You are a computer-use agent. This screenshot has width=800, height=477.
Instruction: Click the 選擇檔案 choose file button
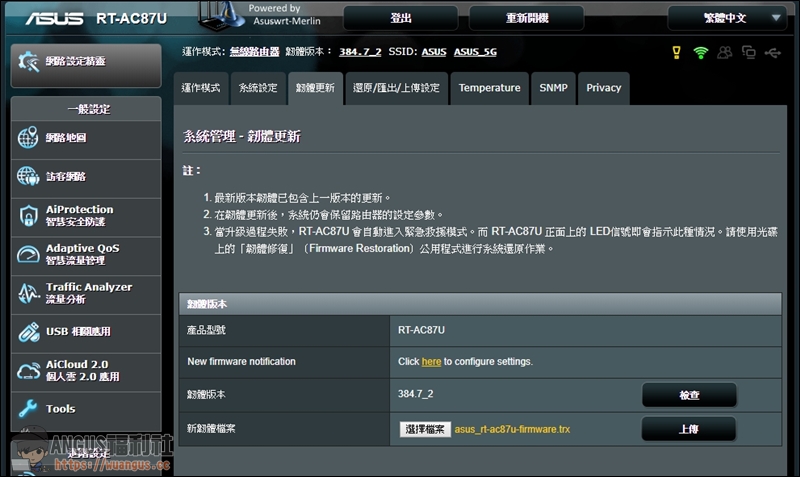(424, 429)
